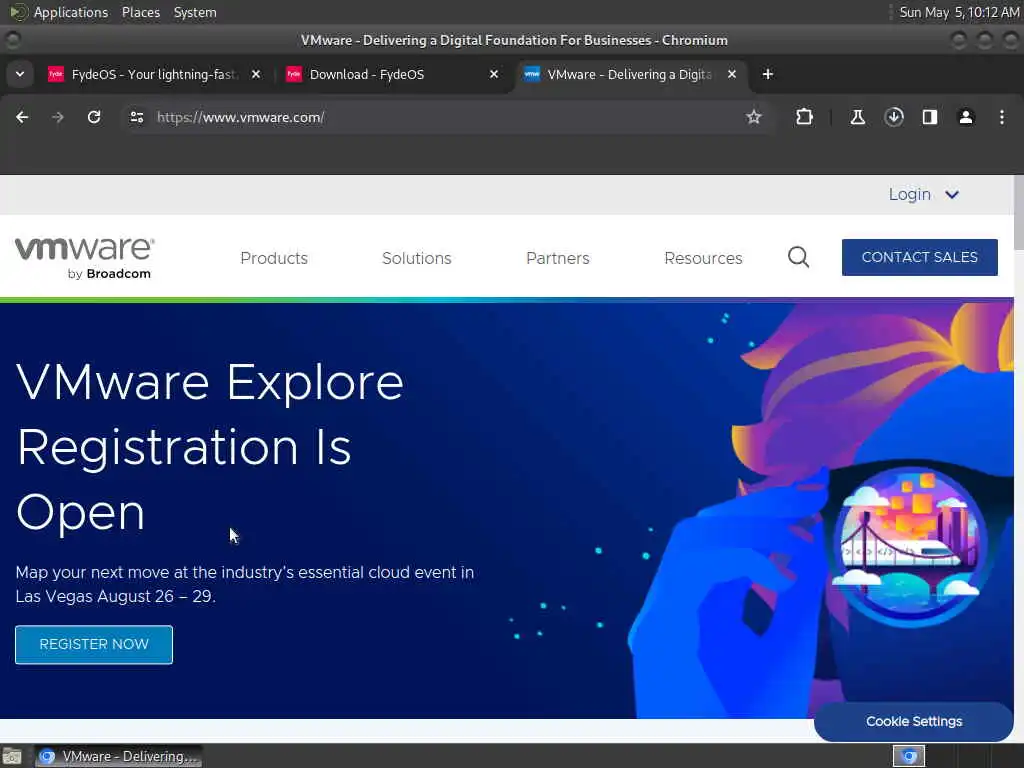The height and width of the screenshot is (768, 1024).
Task: Open site information icon in address bar
Action: (x=136, y=117)
